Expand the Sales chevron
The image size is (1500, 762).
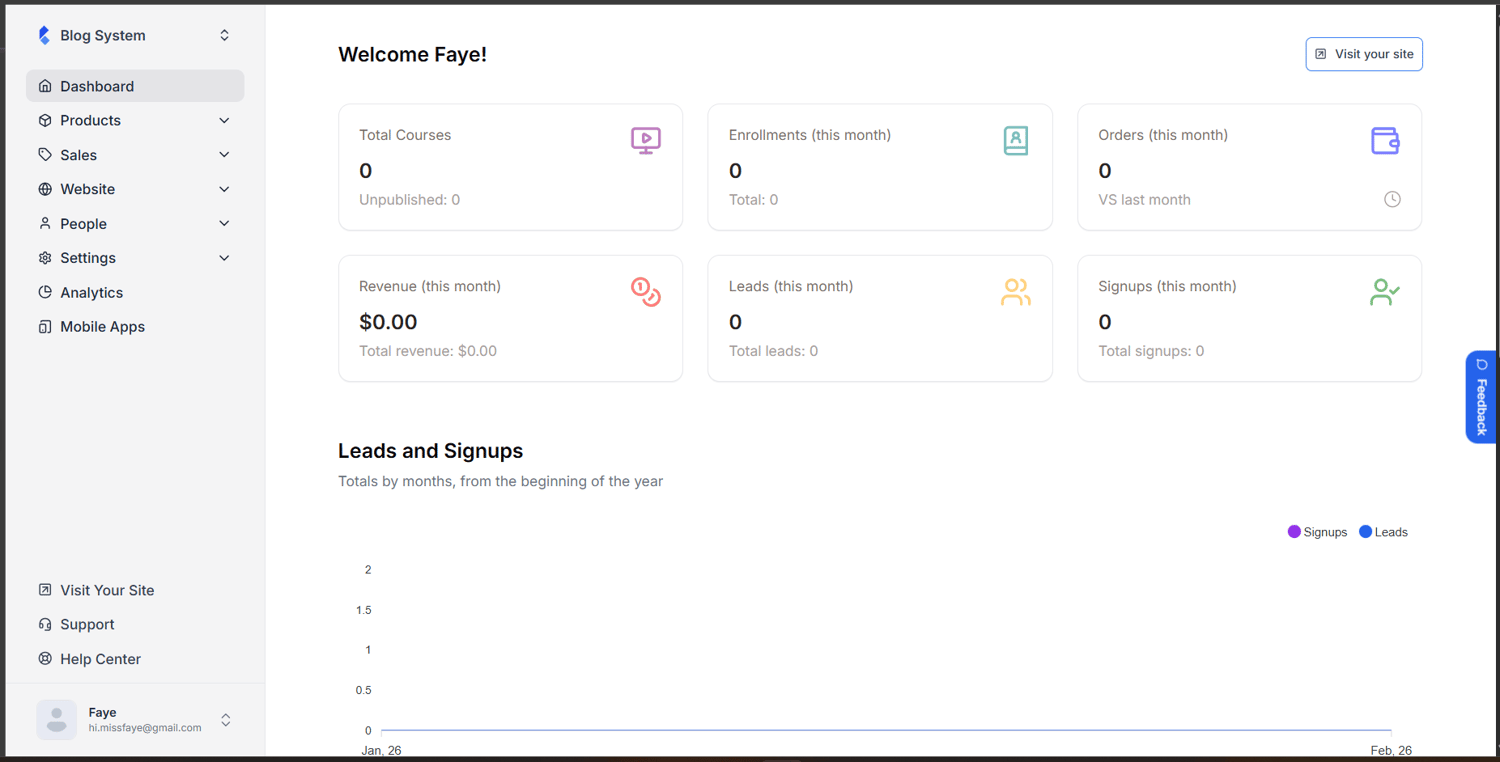pos(224,155)
